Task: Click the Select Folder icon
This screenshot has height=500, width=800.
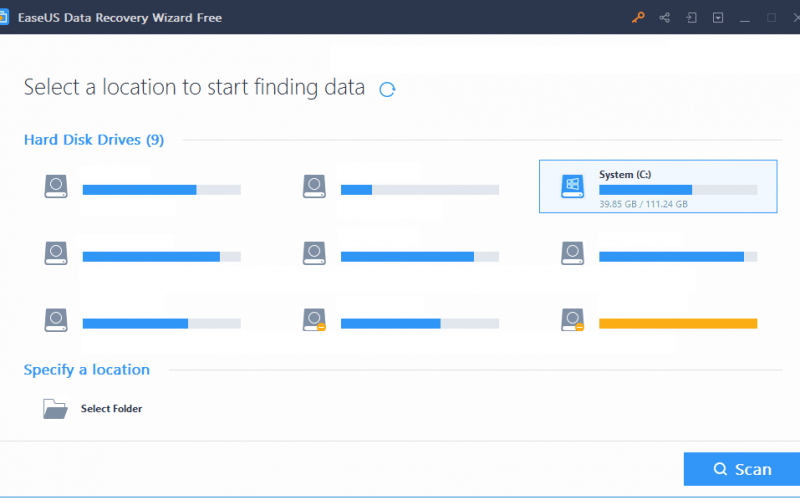Action: point(55,409)
